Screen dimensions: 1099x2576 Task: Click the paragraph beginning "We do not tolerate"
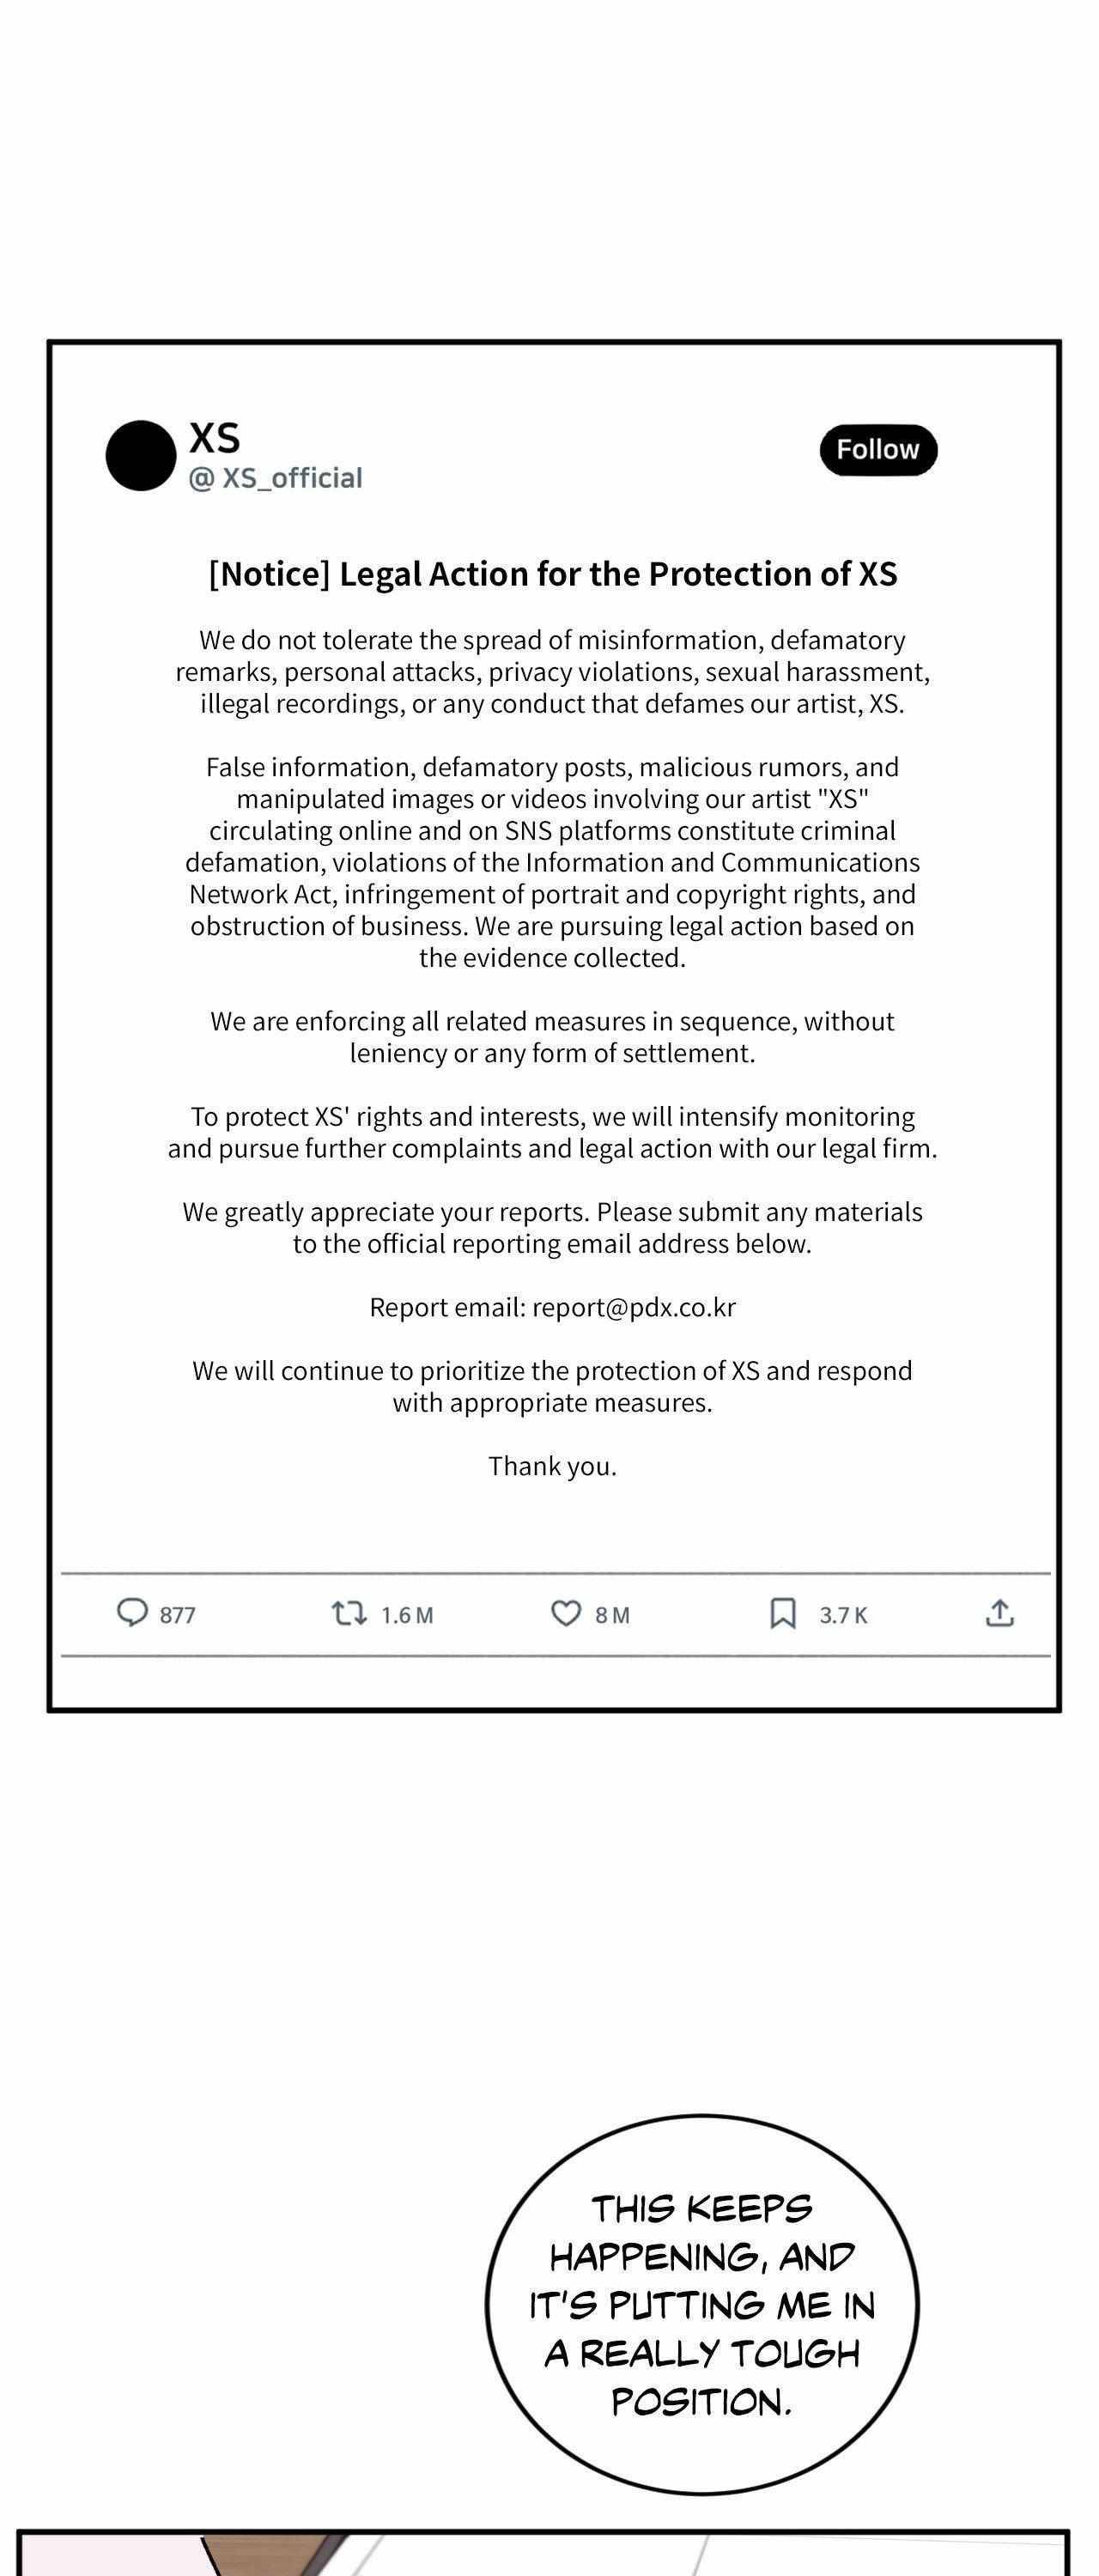(x=552, y=671)
